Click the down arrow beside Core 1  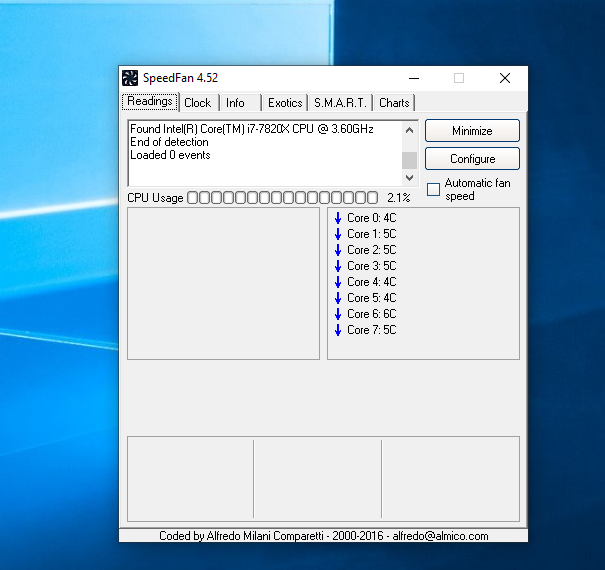pos(338,234)
